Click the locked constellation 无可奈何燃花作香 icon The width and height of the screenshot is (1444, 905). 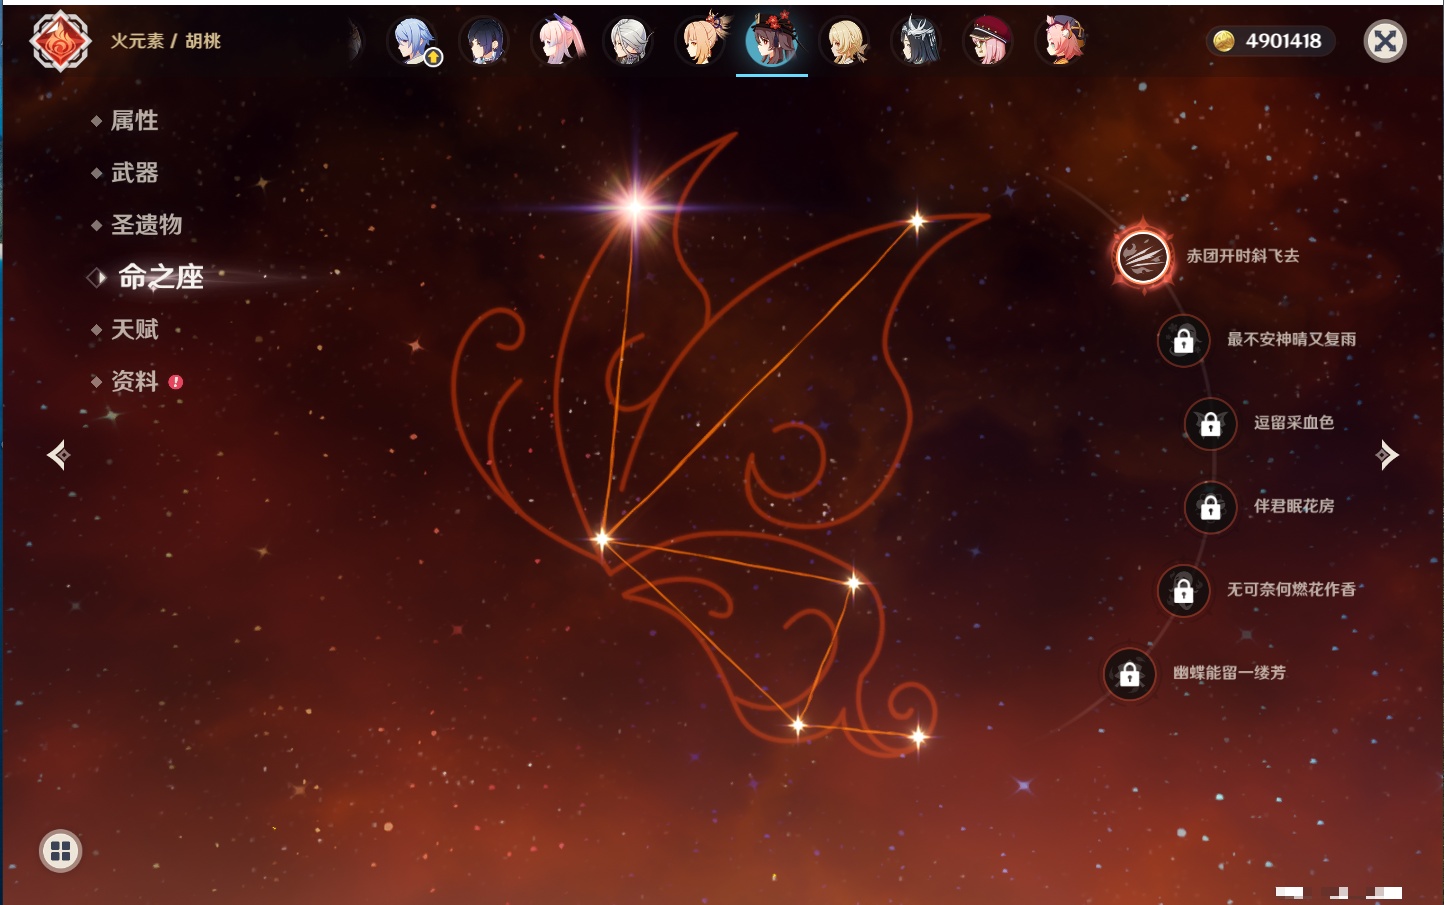click(1183, 591)
